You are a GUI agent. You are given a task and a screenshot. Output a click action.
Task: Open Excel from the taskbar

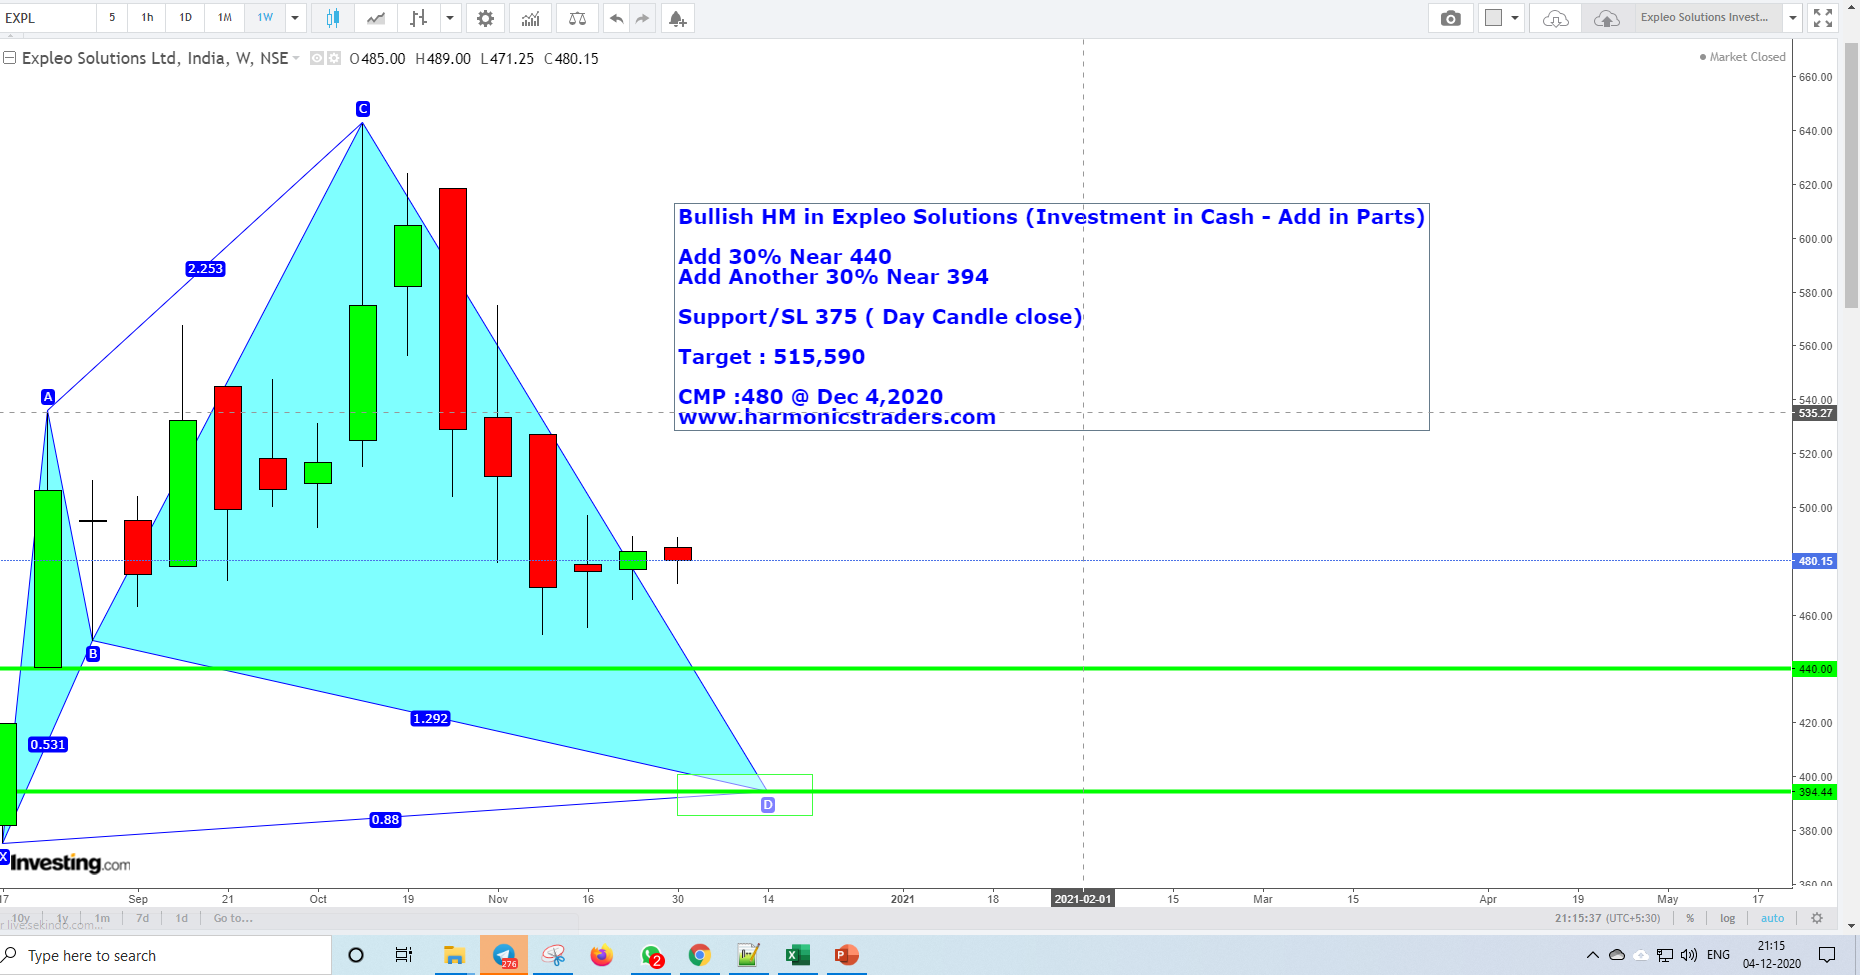pos(797,955)
